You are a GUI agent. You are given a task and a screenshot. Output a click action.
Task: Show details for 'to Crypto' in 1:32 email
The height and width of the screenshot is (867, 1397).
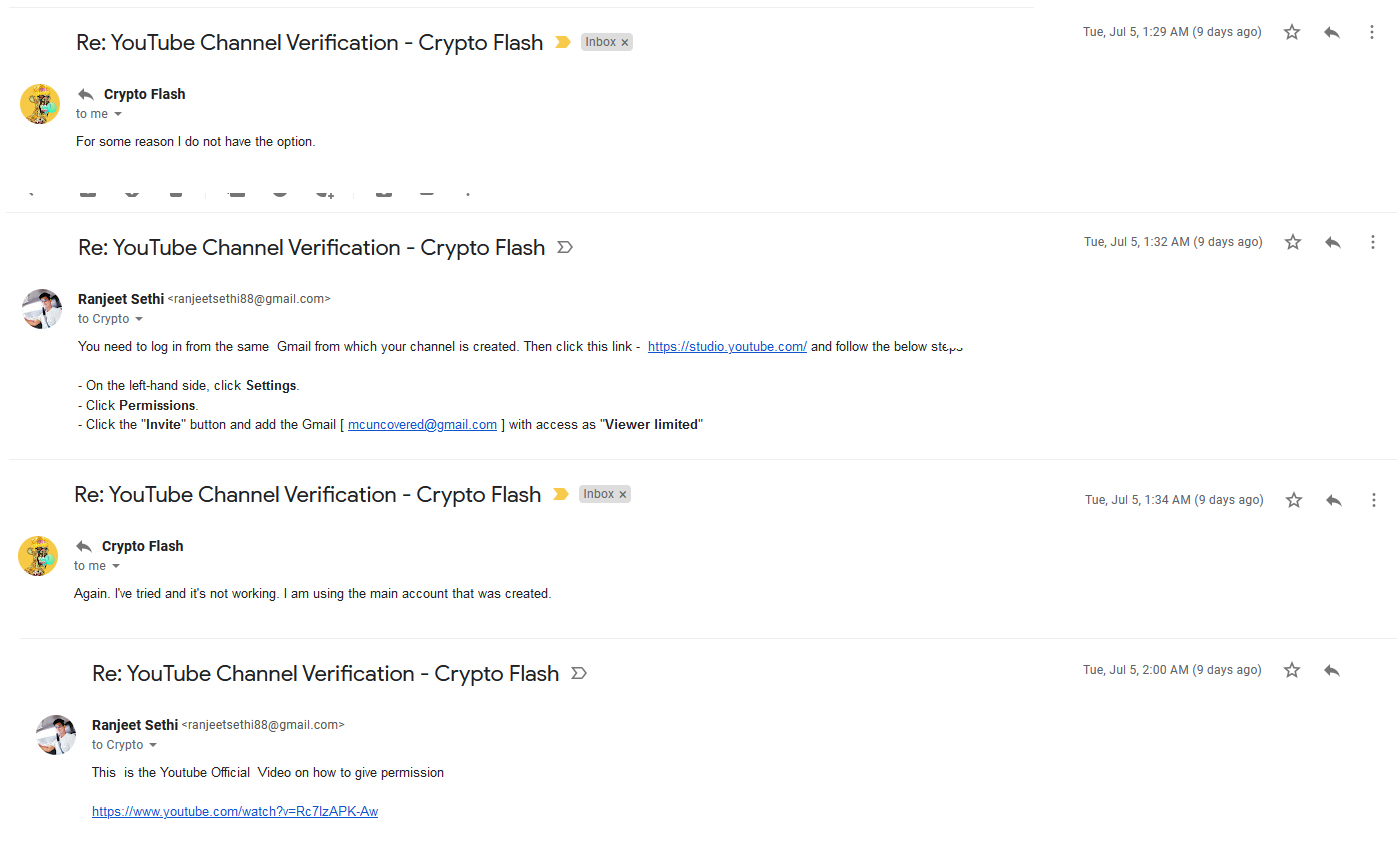(139, 319)
